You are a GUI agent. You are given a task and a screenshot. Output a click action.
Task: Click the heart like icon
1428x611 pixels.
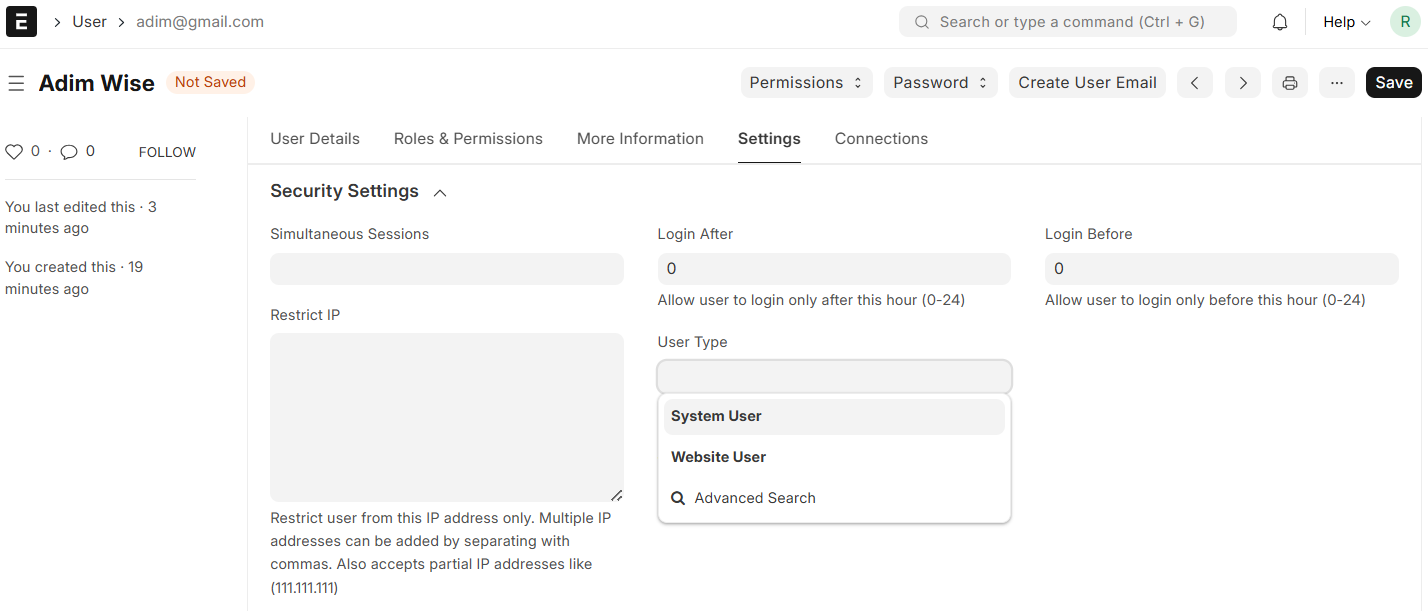point(14,152)
